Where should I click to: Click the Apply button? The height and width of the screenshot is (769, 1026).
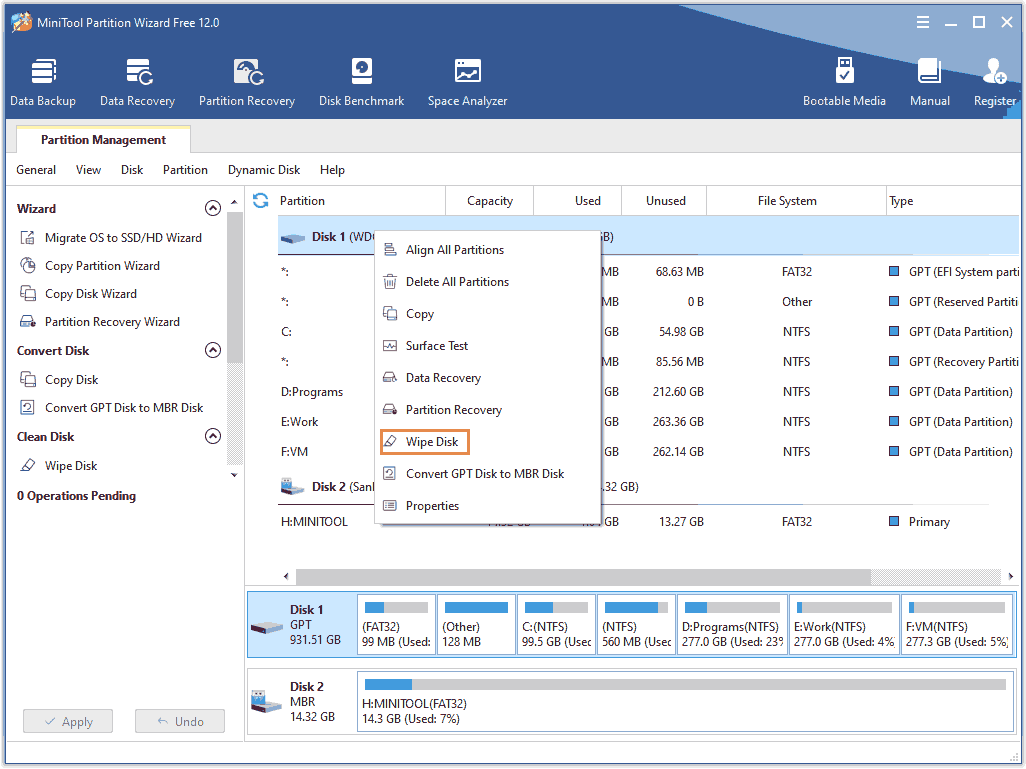point(68,721)
